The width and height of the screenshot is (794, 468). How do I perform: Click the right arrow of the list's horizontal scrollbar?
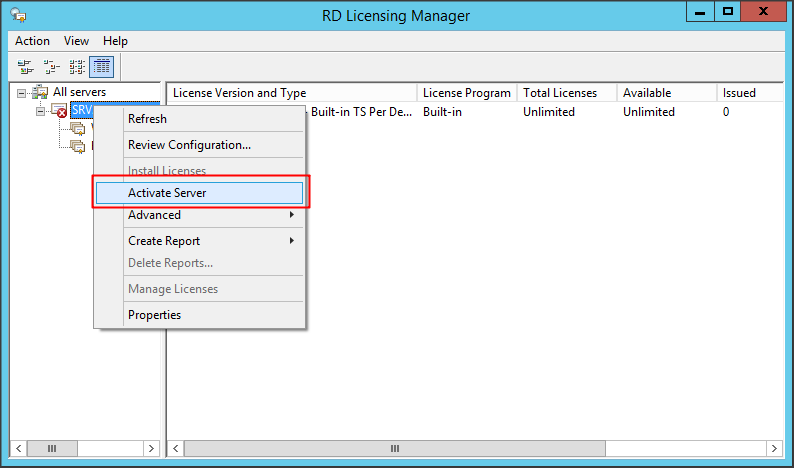coord(774,448)
